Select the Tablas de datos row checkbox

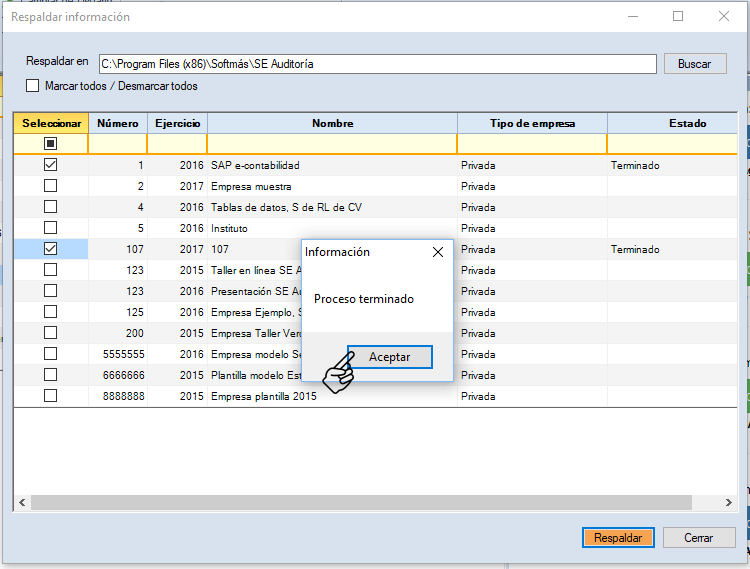pos(50,207)
